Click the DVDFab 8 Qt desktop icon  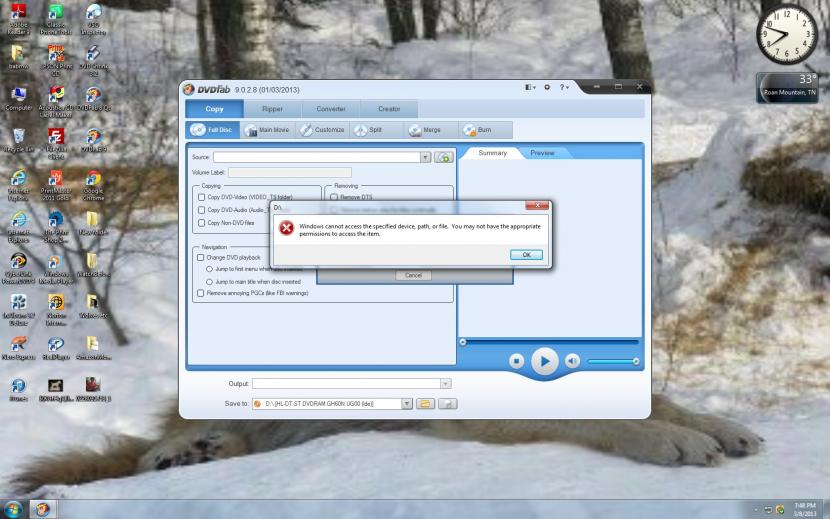click(x=93, y=99)
